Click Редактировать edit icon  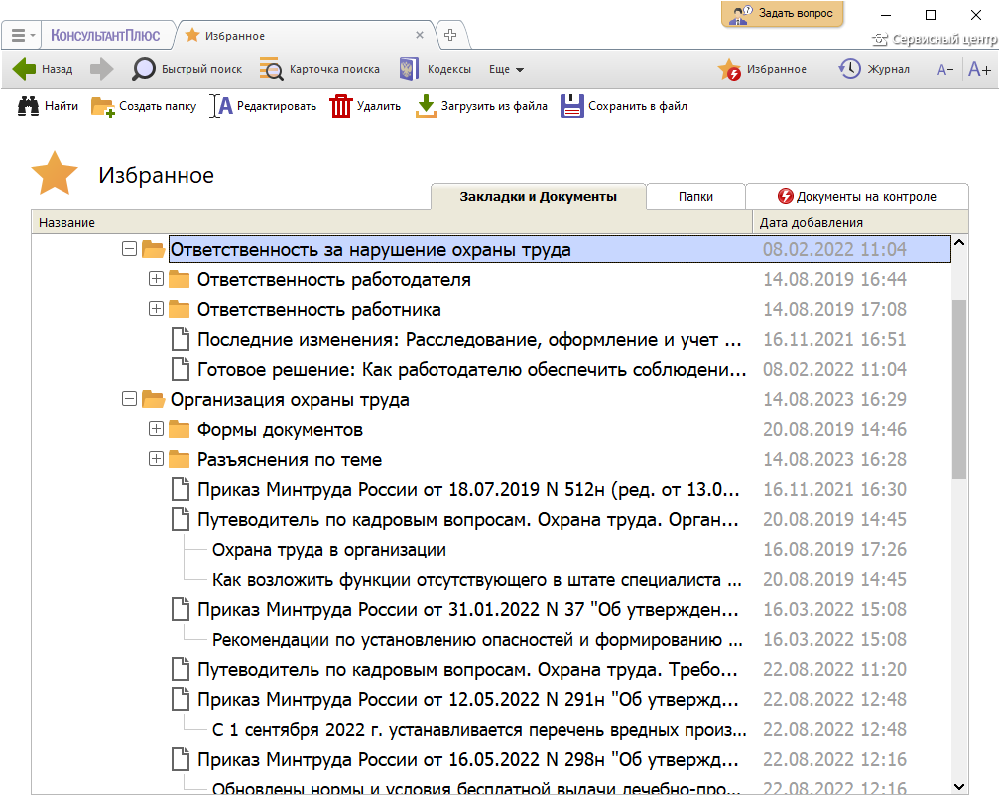point(221,106)
